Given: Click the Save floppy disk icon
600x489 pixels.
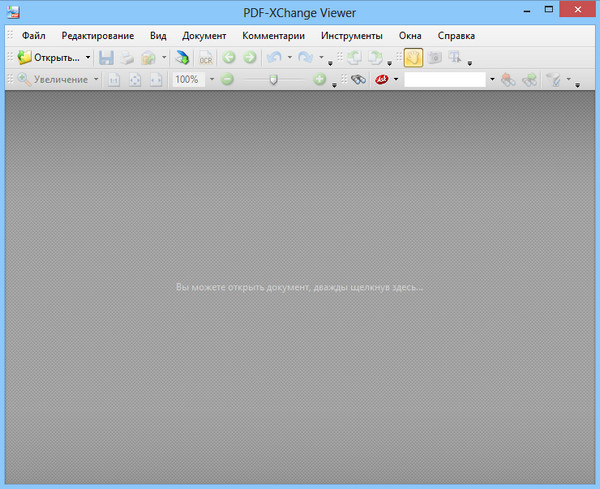Looking at the screenshot, I should coord(106,58).
